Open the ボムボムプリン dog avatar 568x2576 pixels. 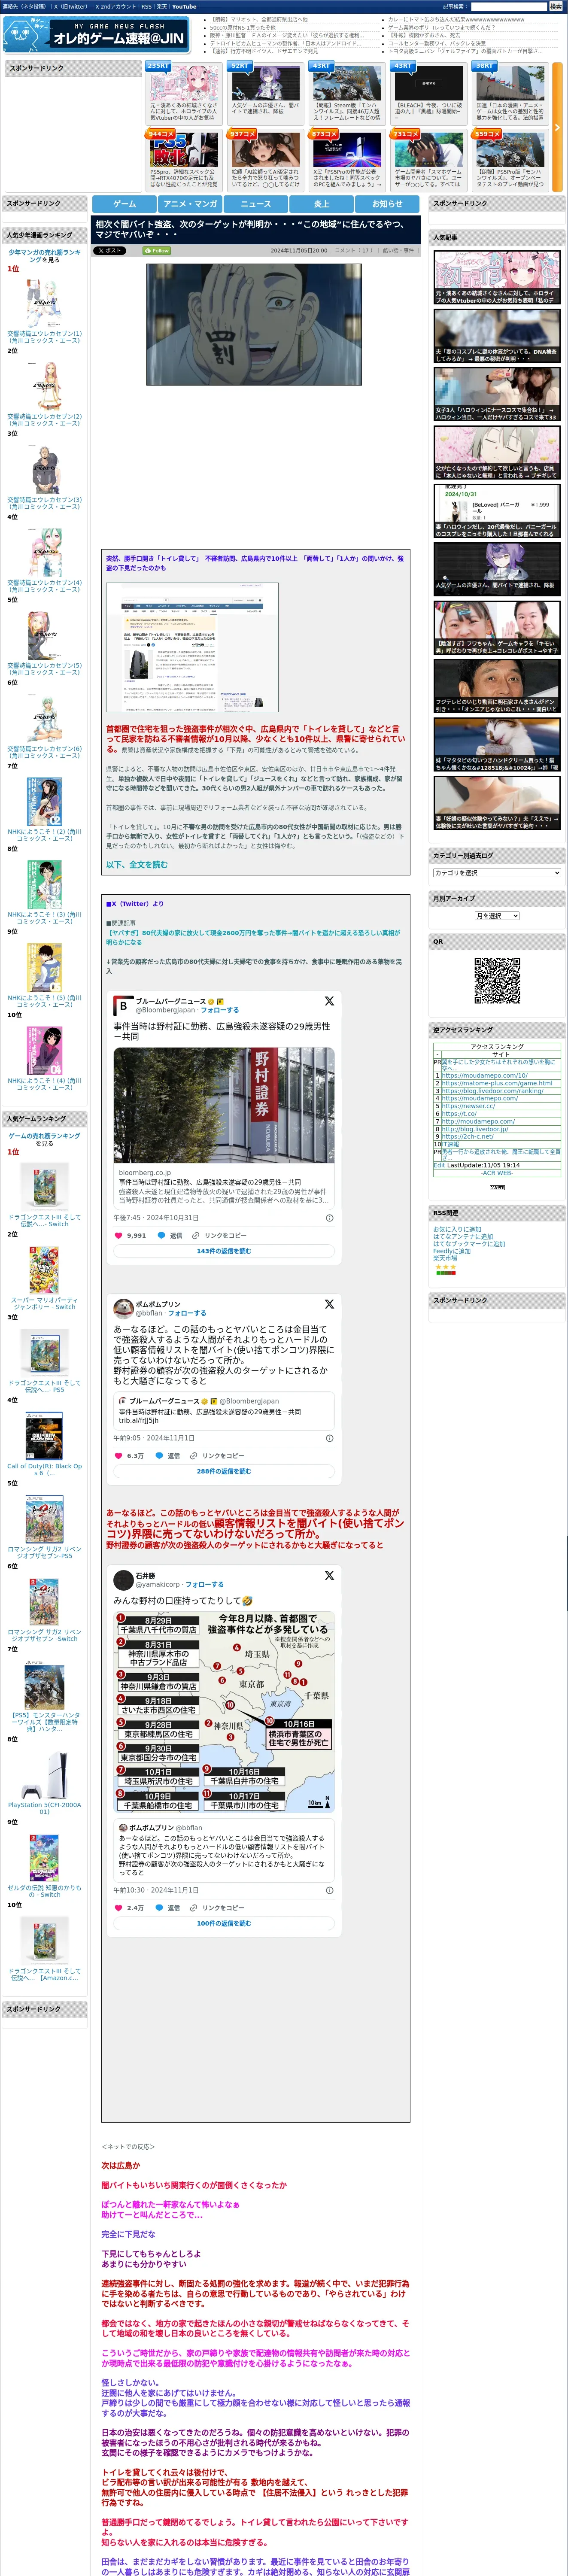click(x=123, y=1308)
